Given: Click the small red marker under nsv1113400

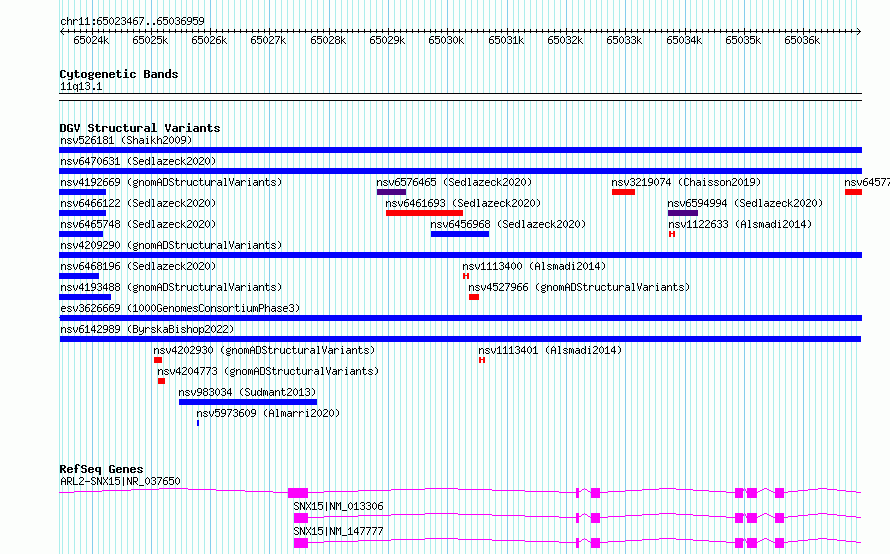Looking at the screenshot, I should point(466,276).
